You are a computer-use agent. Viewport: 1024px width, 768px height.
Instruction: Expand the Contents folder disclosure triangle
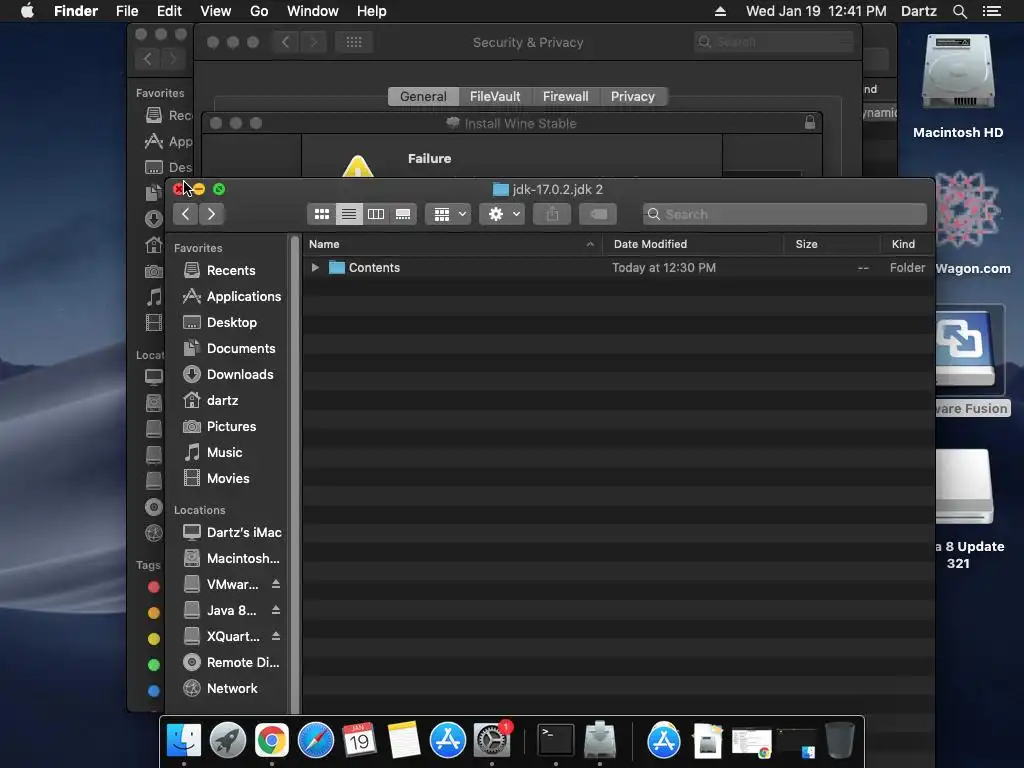click(x=315, y=268)
